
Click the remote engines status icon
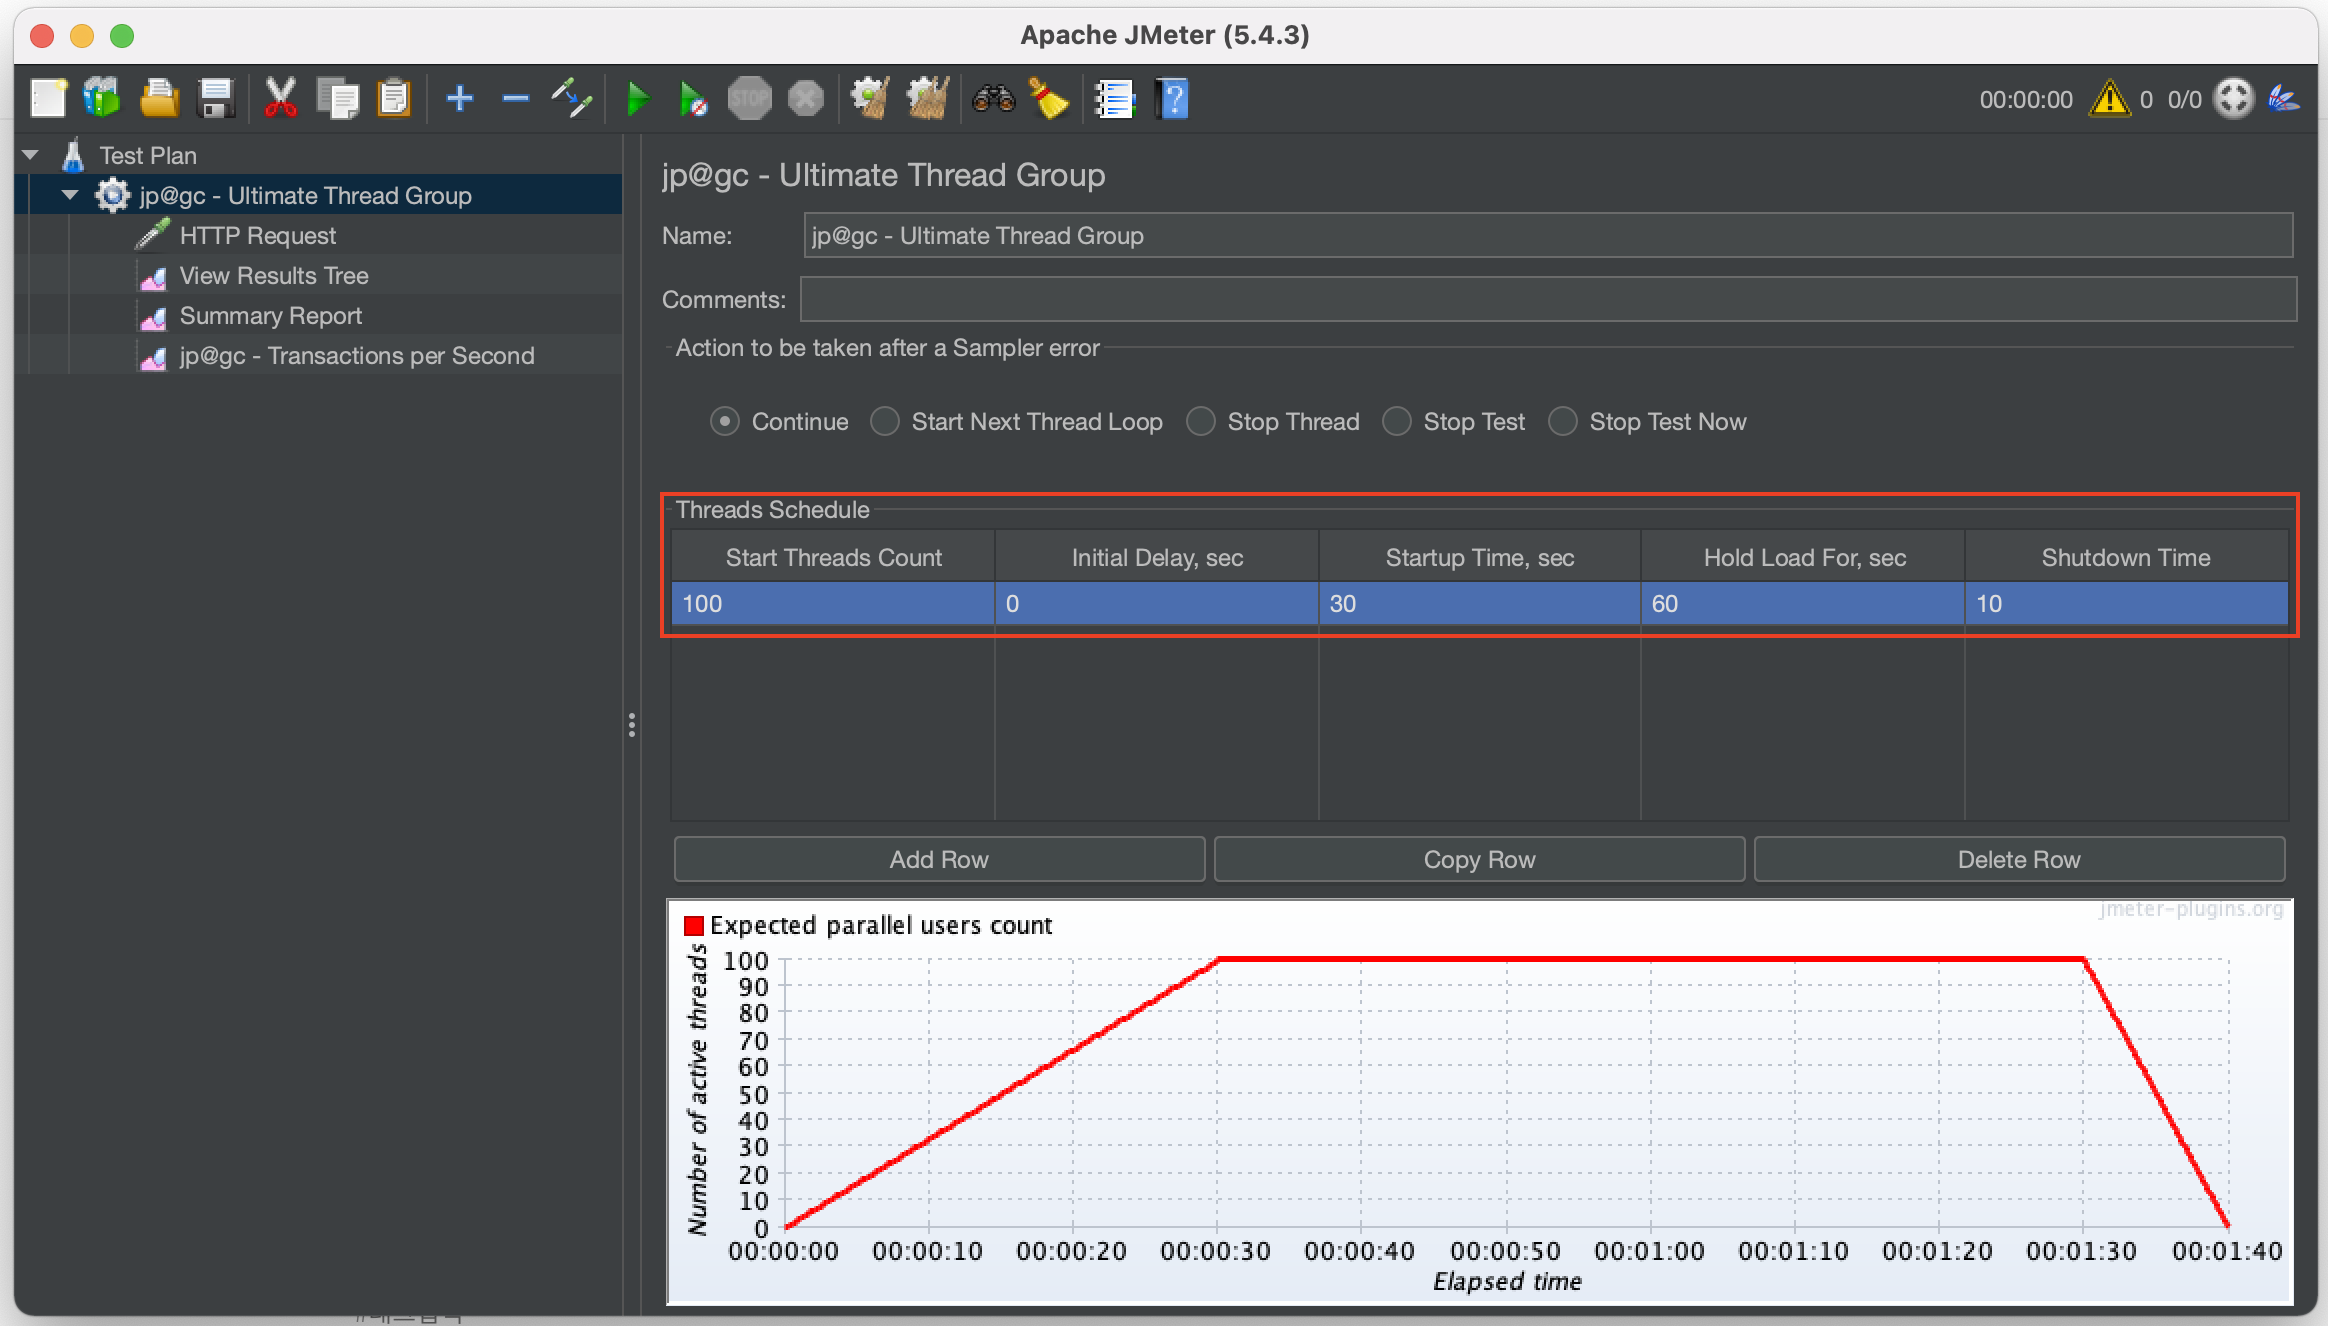pyautogui.click(x=2233, y=99)
